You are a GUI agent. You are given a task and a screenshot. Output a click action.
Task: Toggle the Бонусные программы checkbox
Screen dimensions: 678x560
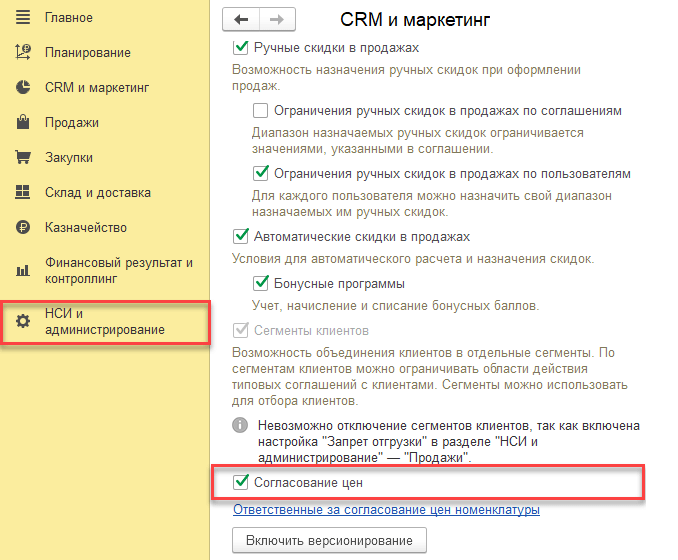pyautogui.click(x=262, y=283)
